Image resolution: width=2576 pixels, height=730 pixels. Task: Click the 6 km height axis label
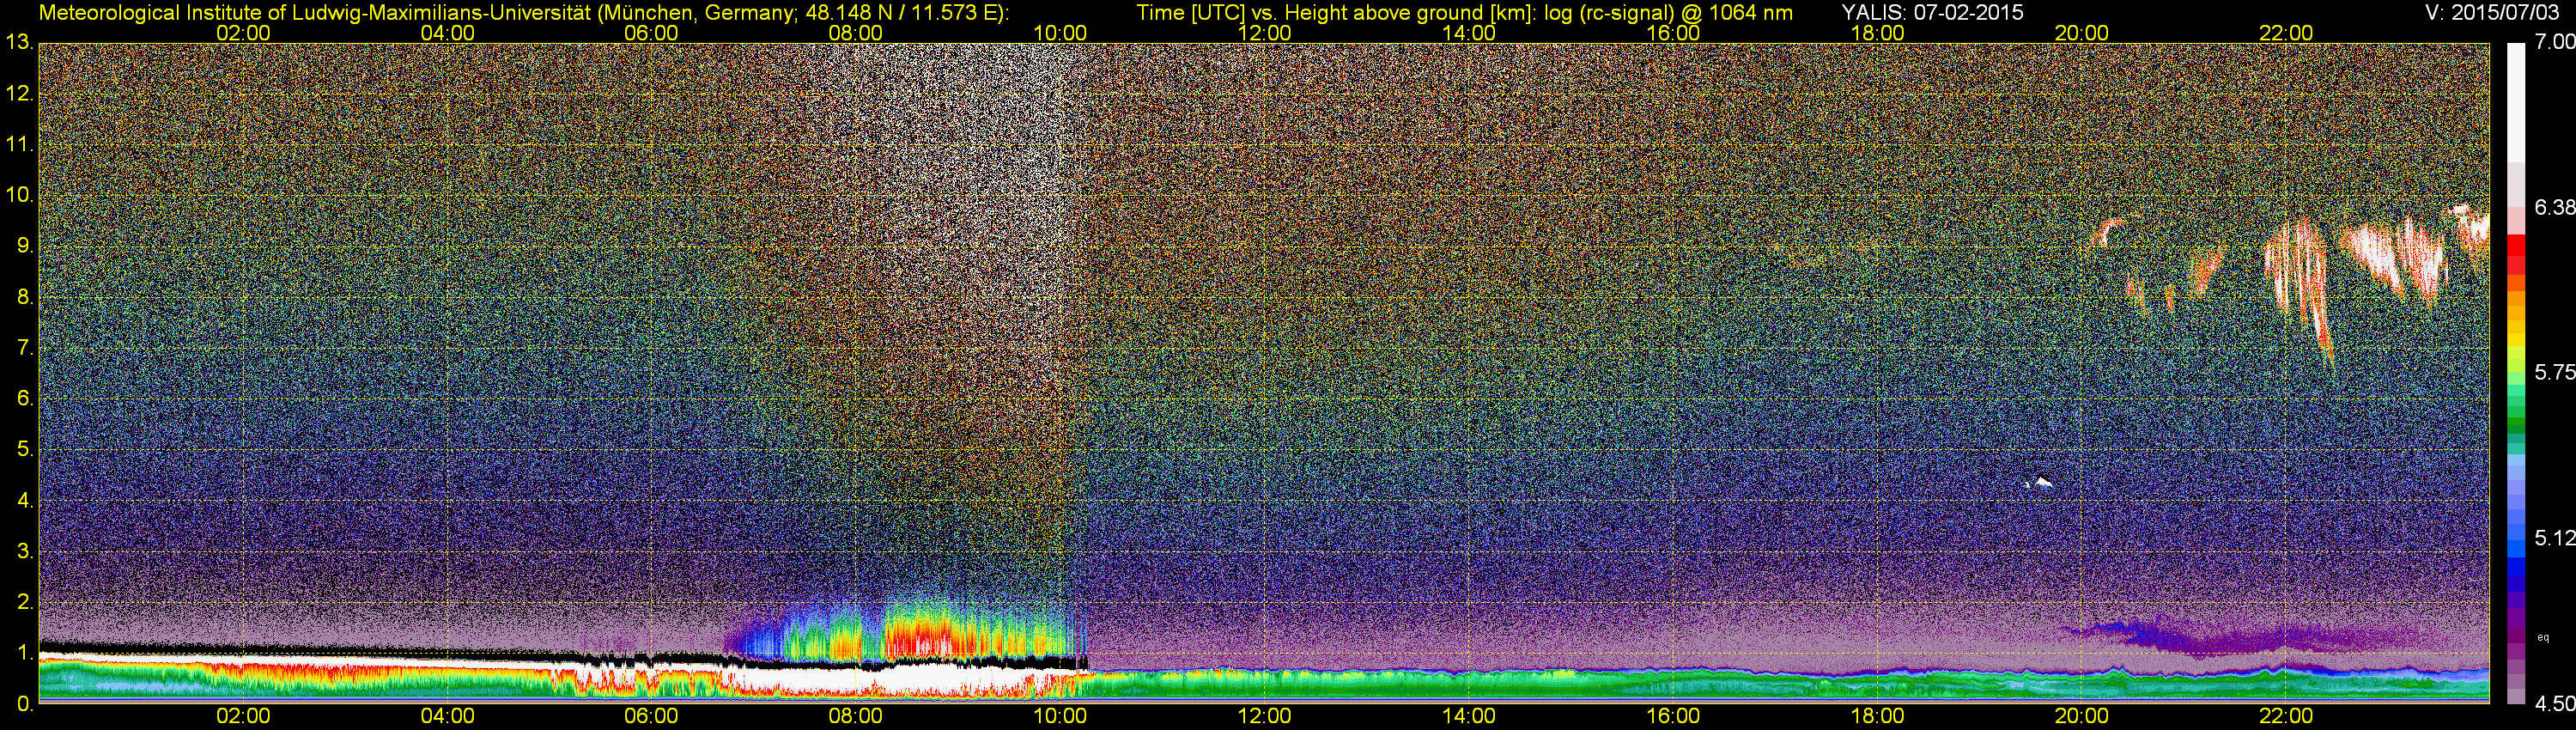[24, 398]
